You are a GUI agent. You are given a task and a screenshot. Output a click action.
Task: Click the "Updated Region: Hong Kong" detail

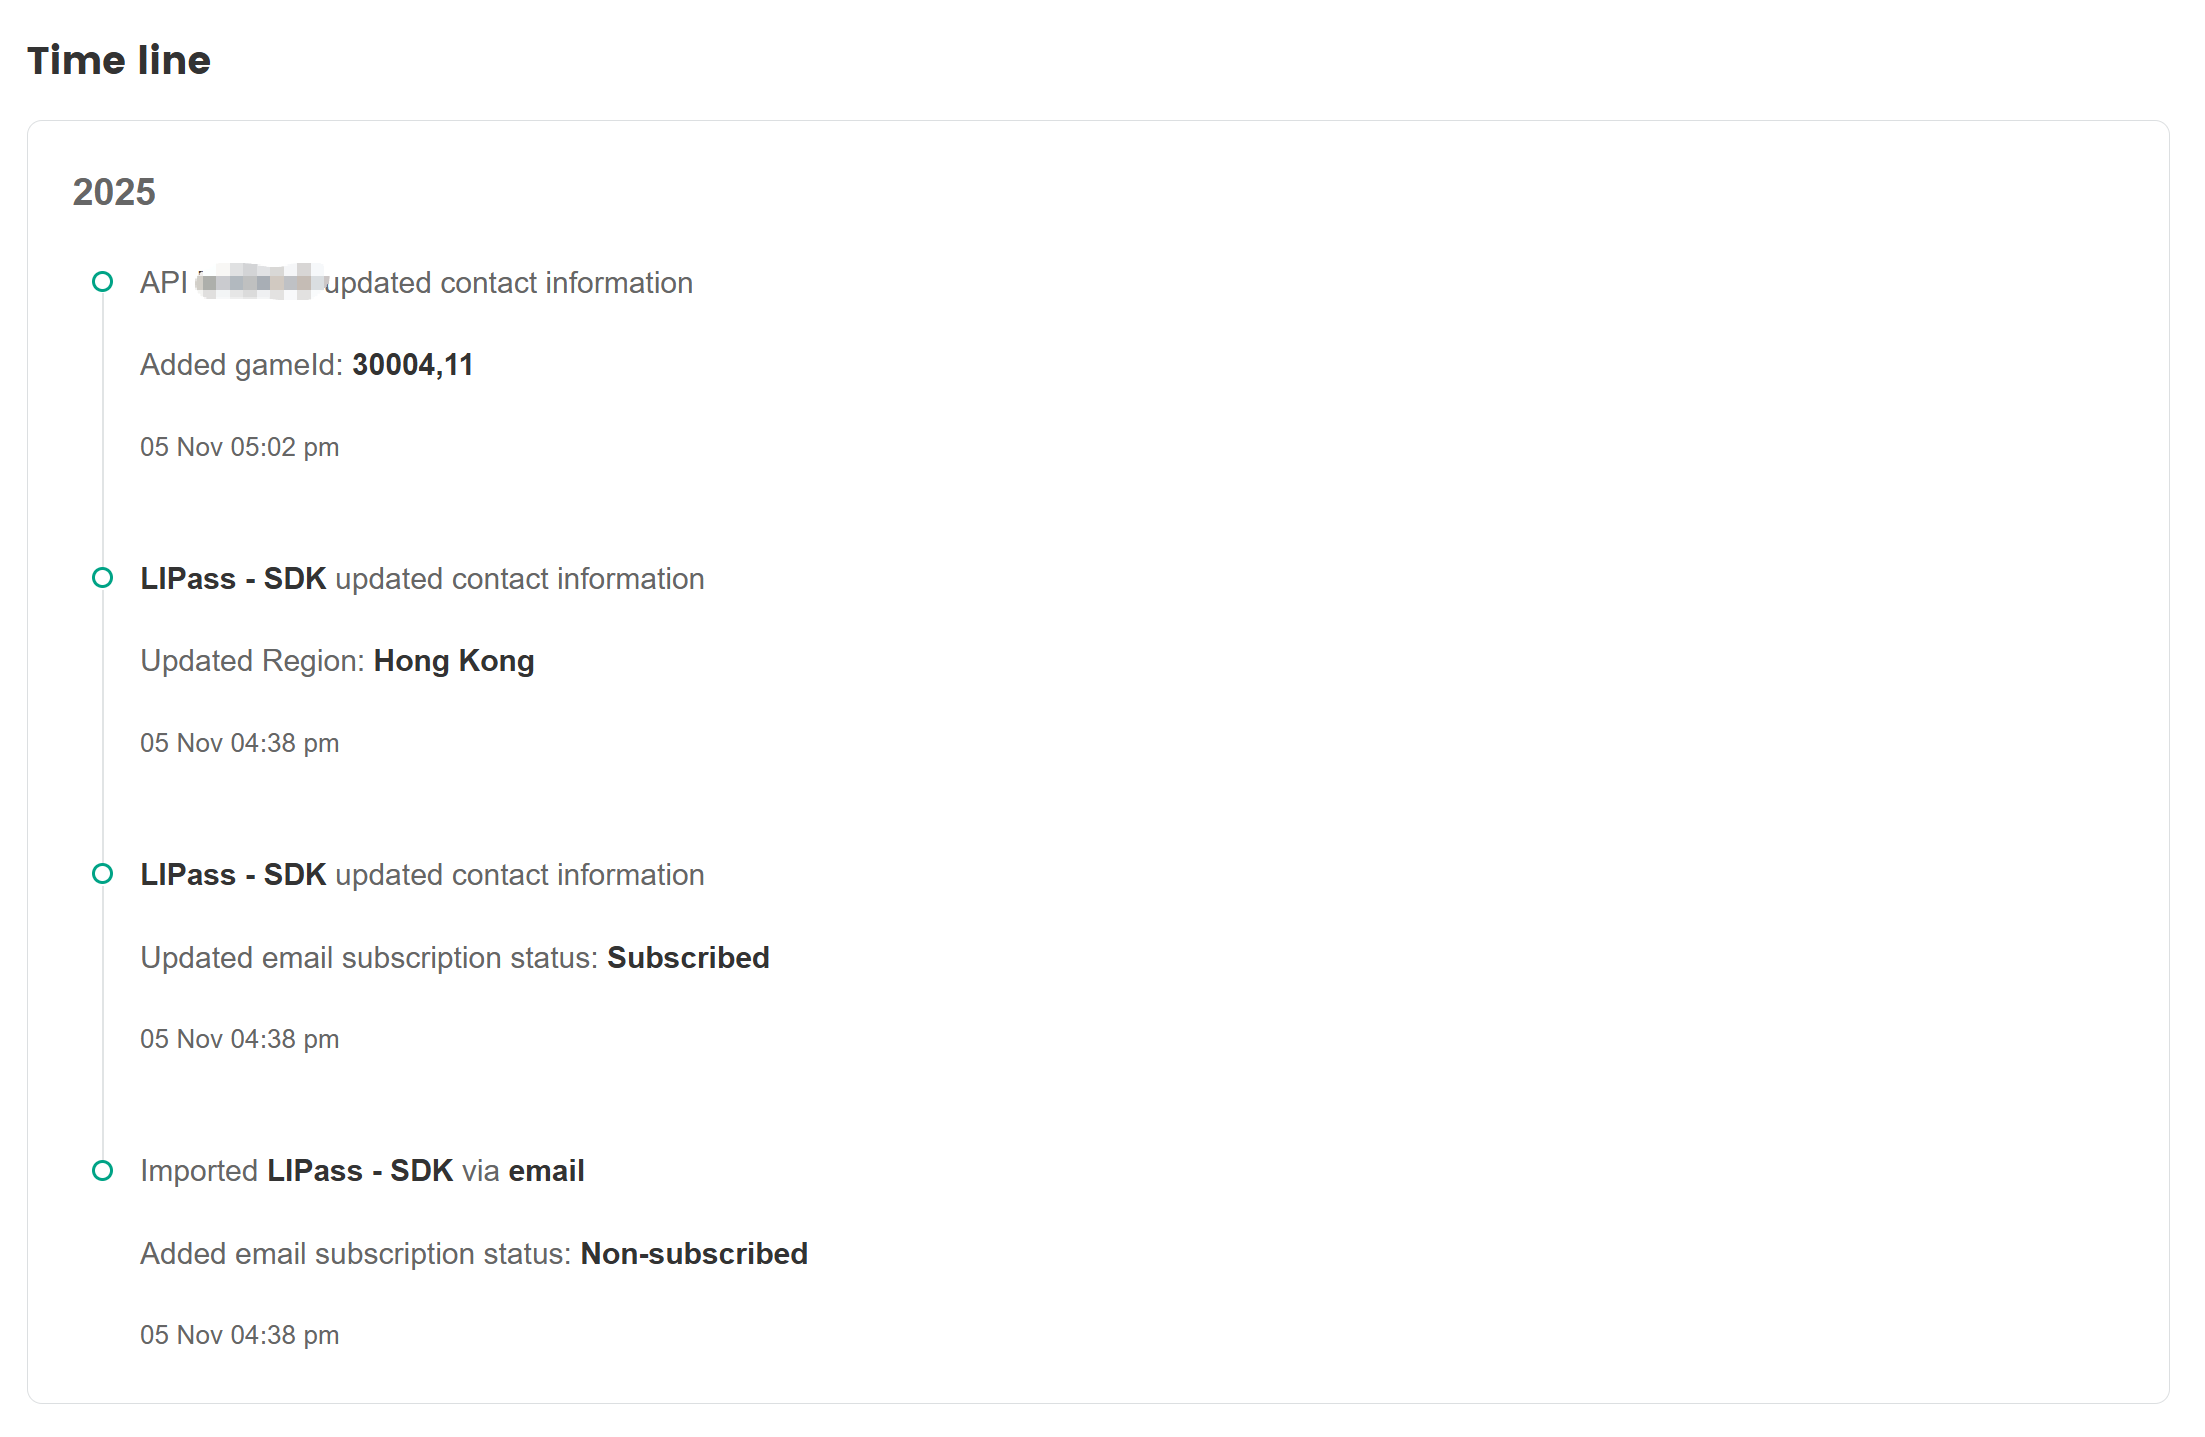(x=337, y=661)
